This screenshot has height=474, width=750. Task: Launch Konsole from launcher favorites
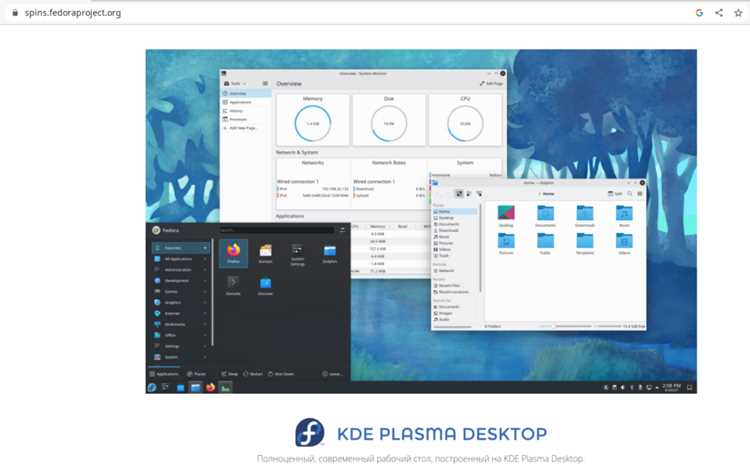233,285
